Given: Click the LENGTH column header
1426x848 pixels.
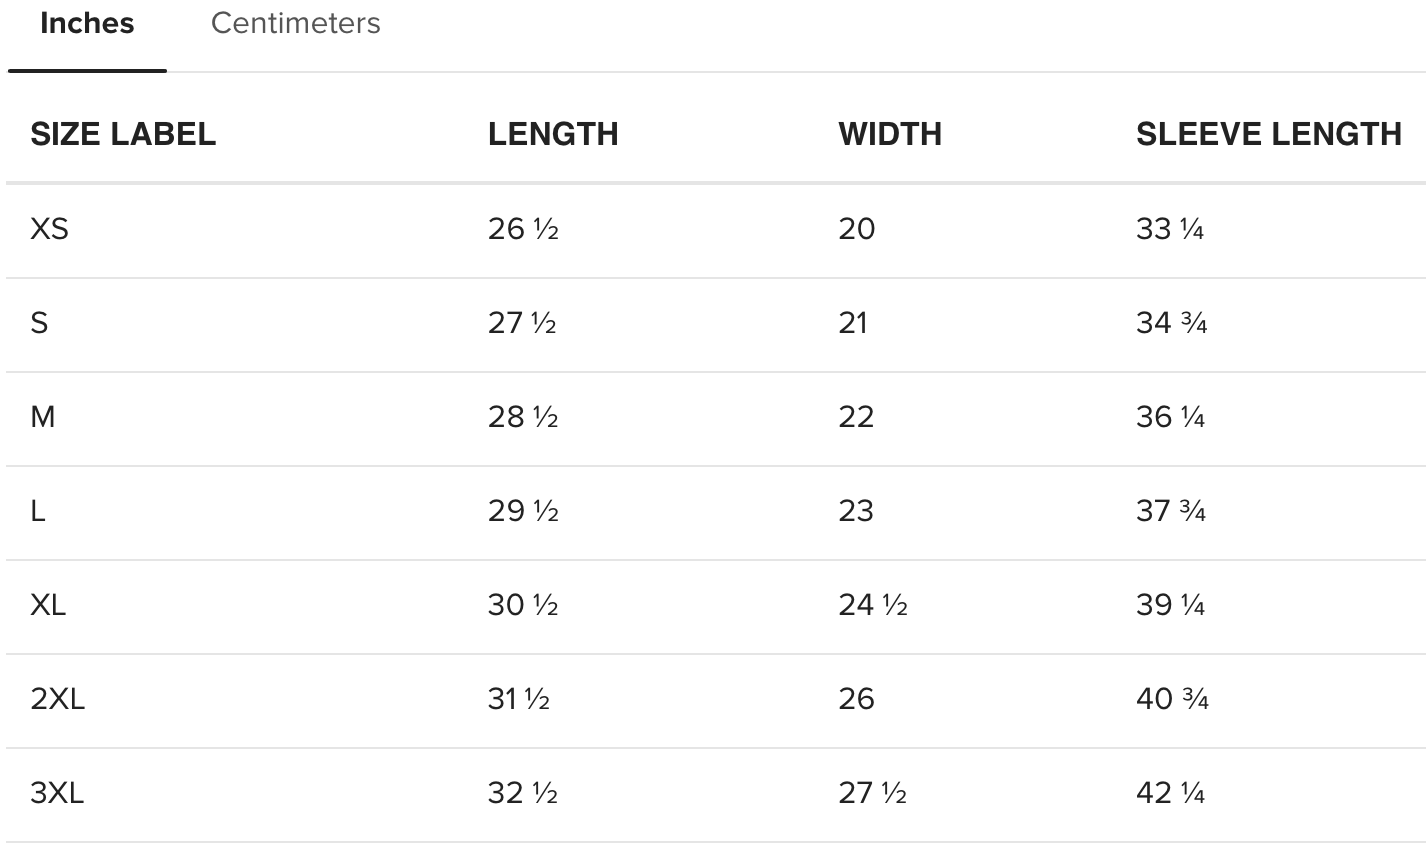Looking at the screenshot, I should pos(553,134).
